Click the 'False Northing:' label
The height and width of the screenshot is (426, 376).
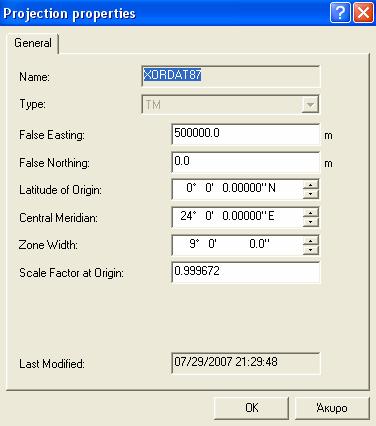pos(54,163)
